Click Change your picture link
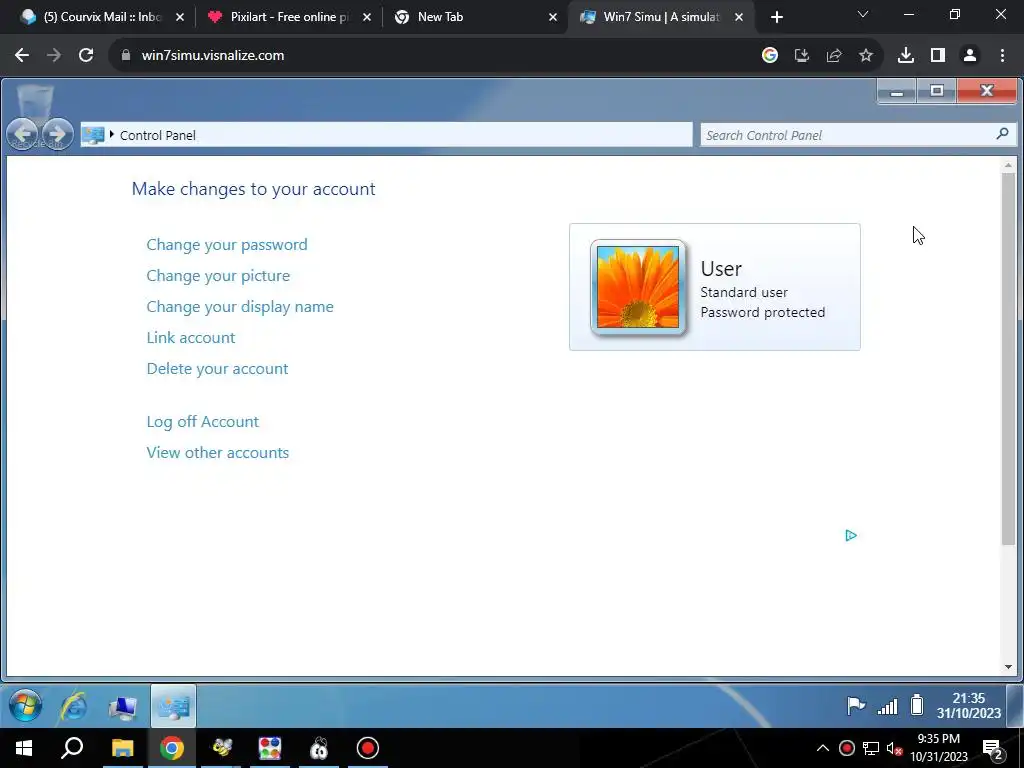Screen dimensions: 1024x768 pyautogui.click(x=218, y=276)
